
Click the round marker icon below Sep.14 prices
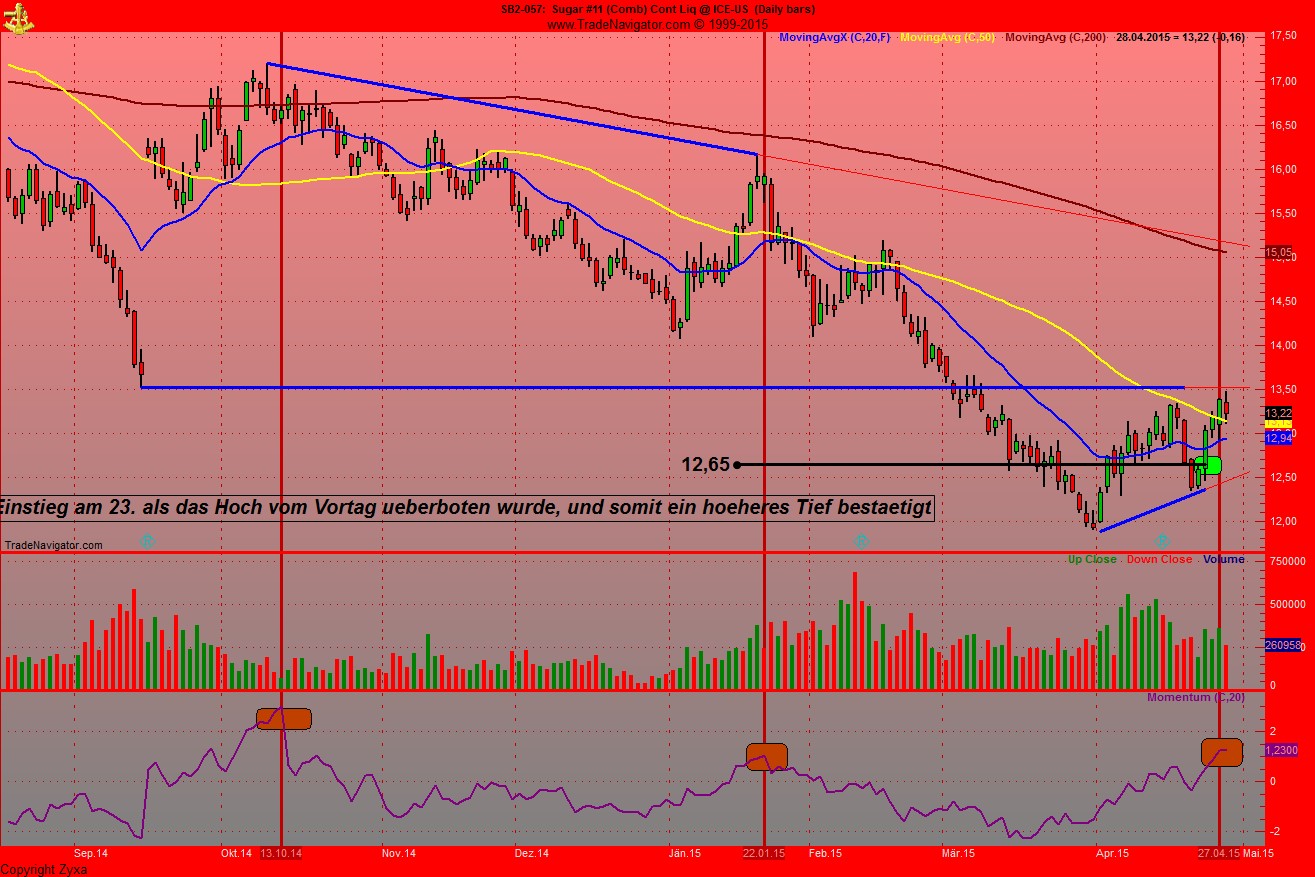147,540
